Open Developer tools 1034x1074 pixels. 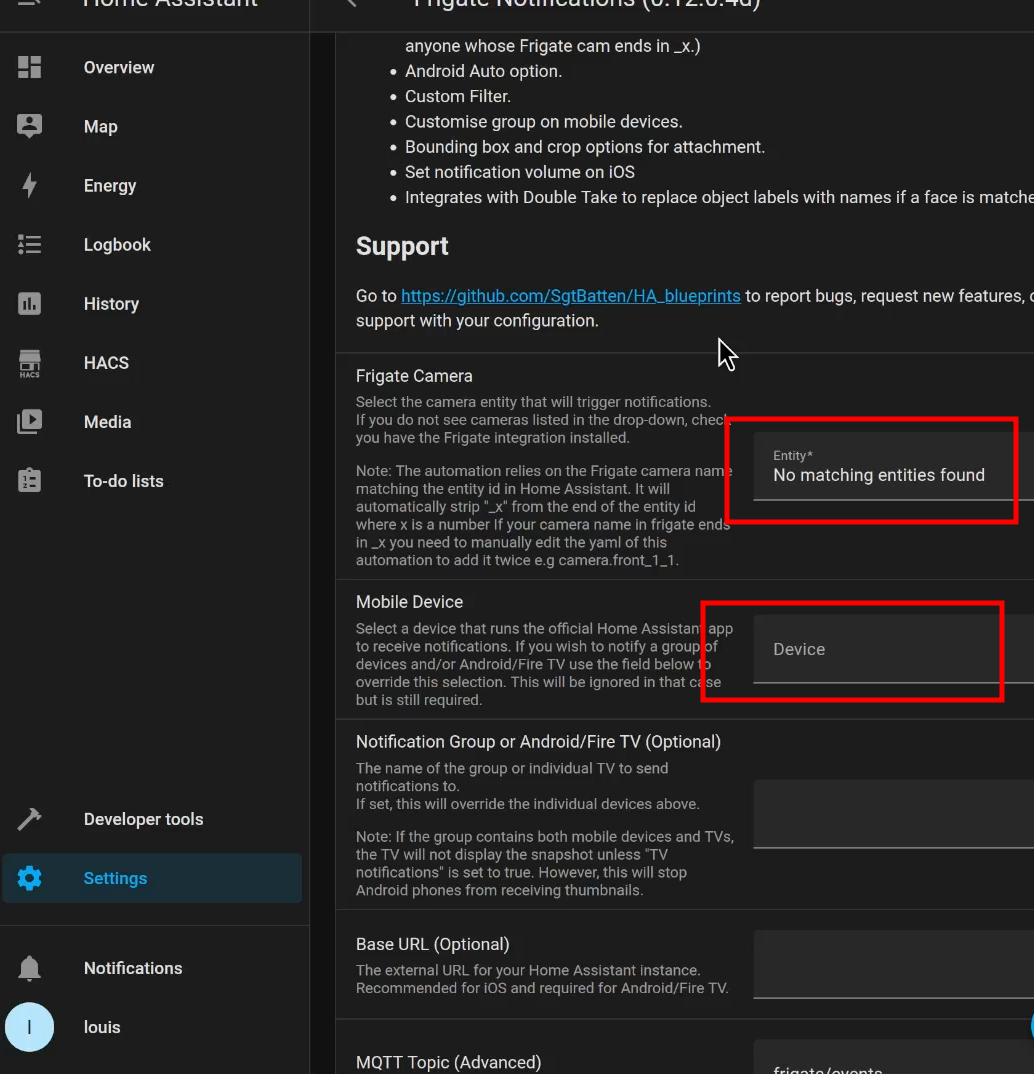click(152, 819)
